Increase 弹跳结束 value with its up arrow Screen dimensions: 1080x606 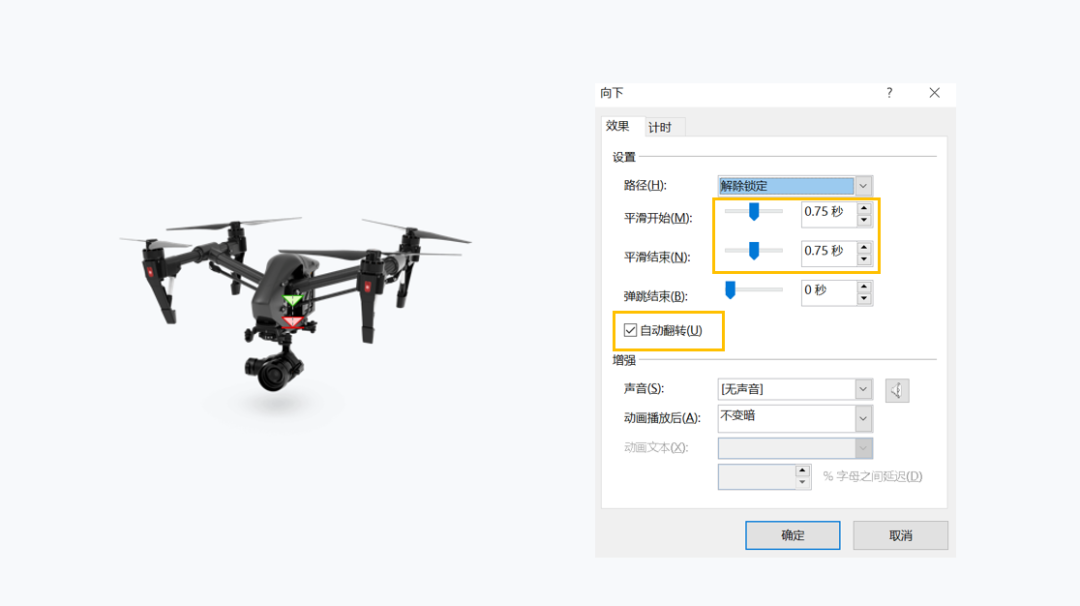click(x=864, y=285)
